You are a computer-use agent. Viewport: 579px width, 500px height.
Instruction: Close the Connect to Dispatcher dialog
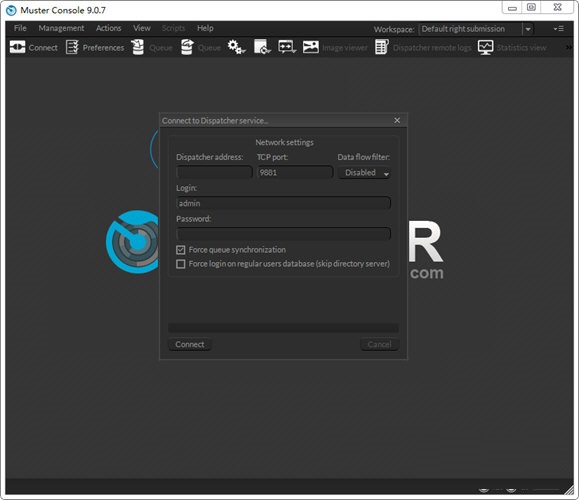(x=397, y=120)
